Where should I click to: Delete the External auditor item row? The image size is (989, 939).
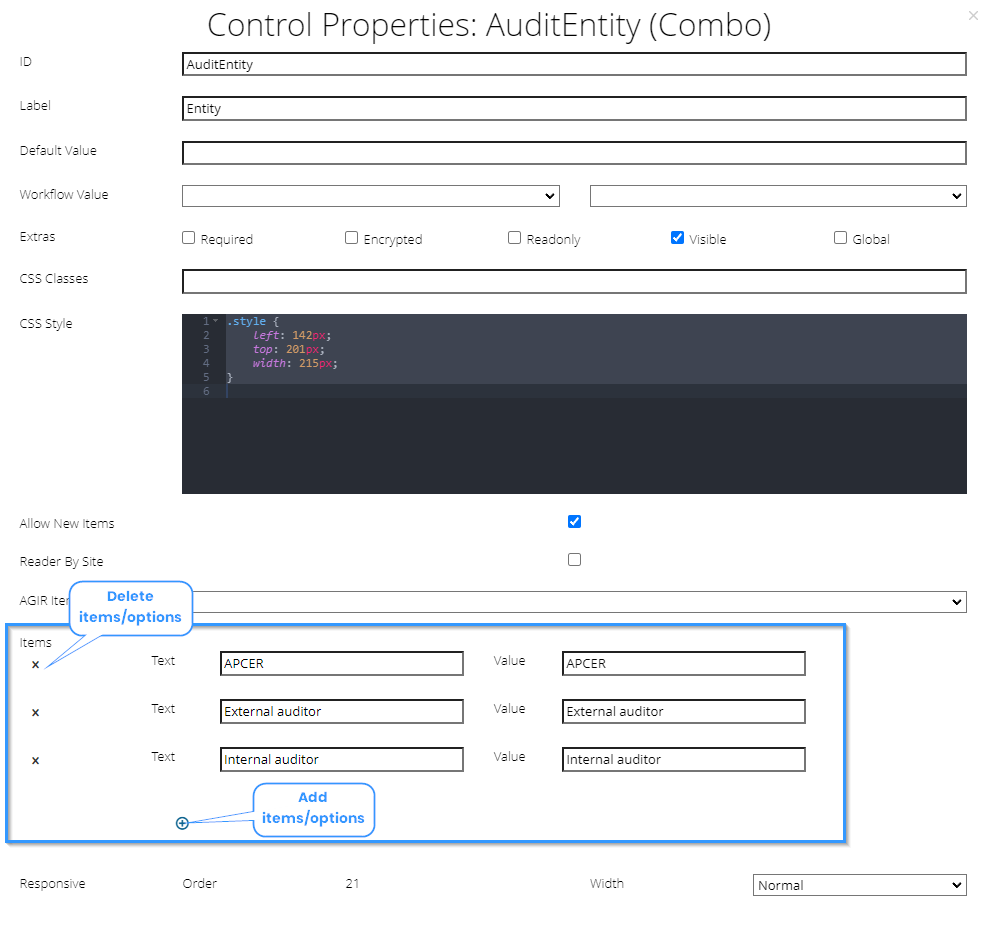(35, 713)
